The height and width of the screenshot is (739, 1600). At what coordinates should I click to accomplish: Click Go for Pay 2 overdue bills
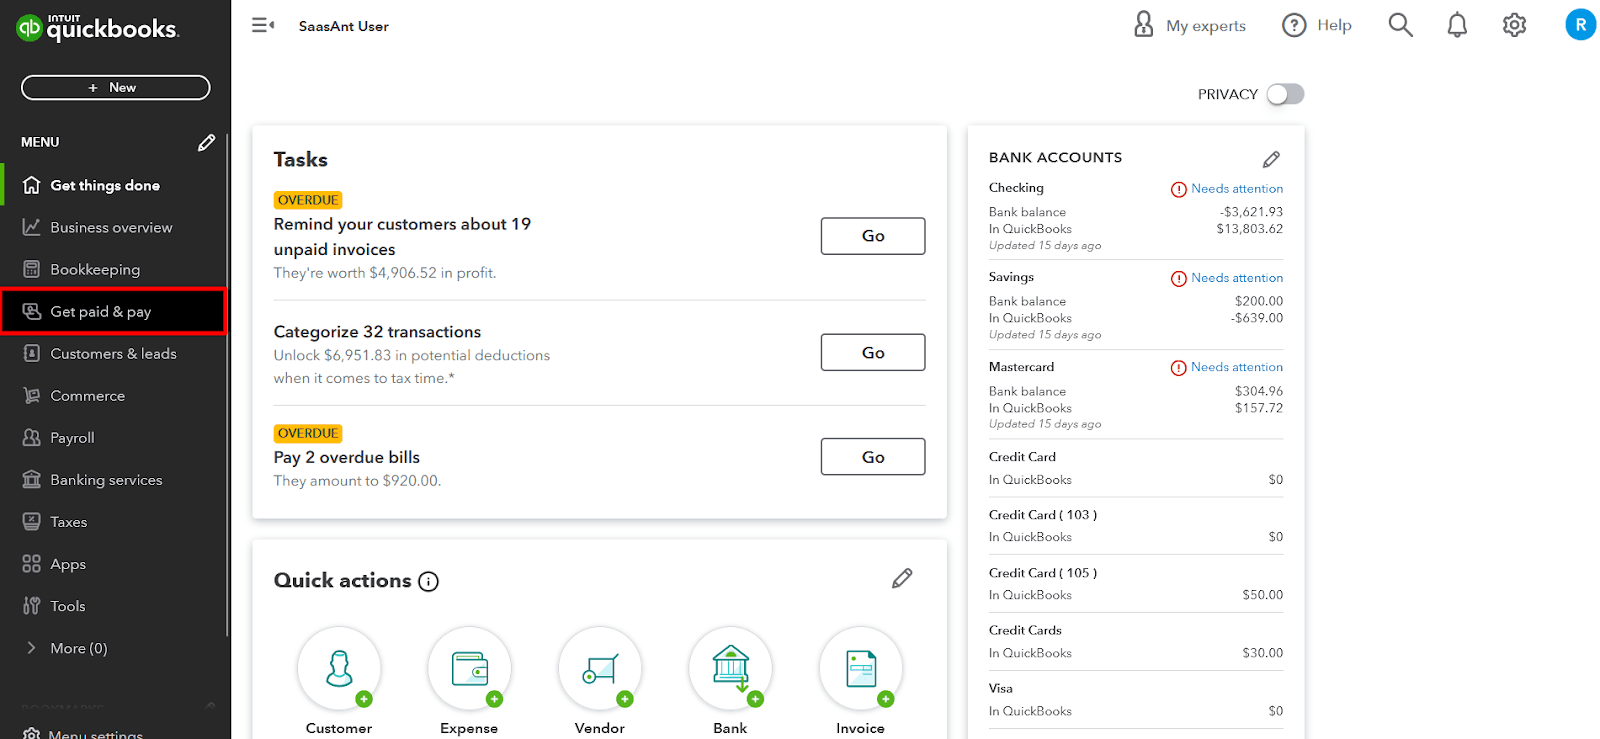pyautogui.click(x=872, y=457)
